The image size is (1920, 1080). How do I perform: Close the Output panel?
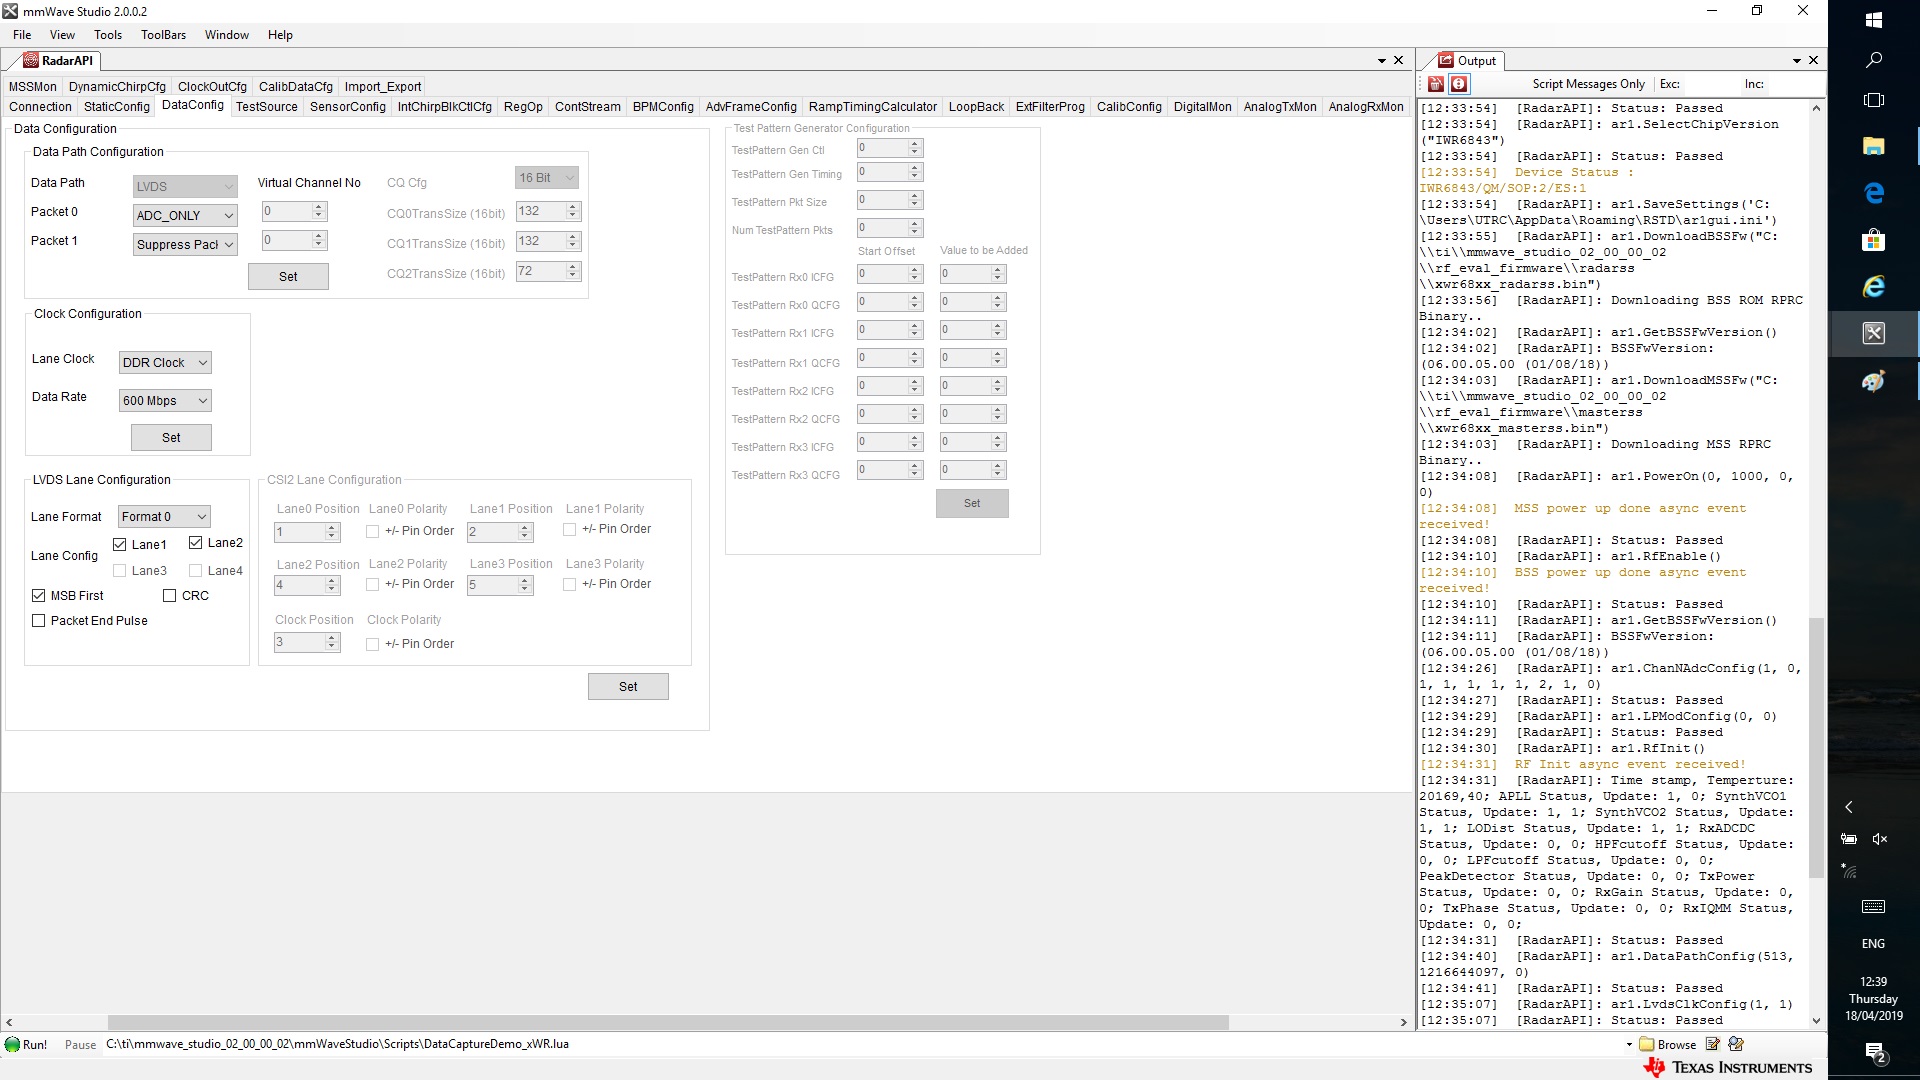point(1813,60)
